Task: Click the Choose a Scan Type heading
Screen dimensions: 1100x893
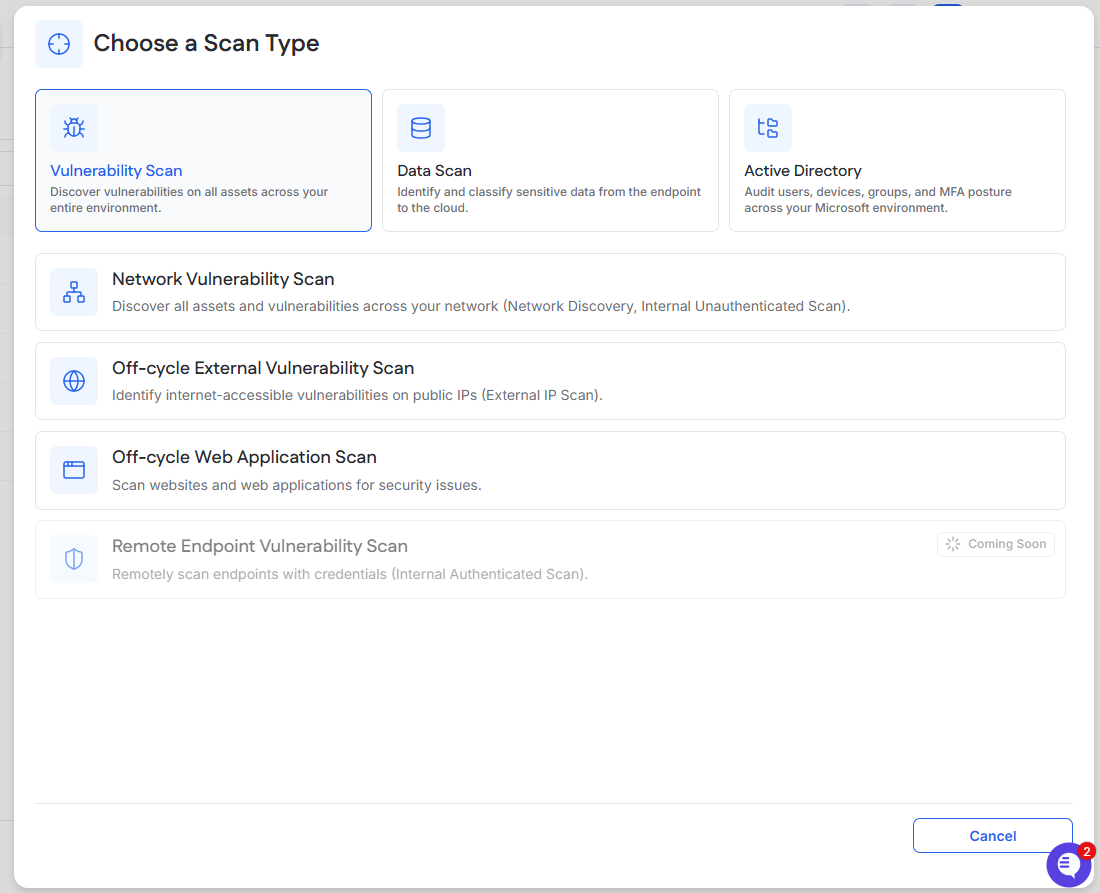Action: tap(206, 43)
